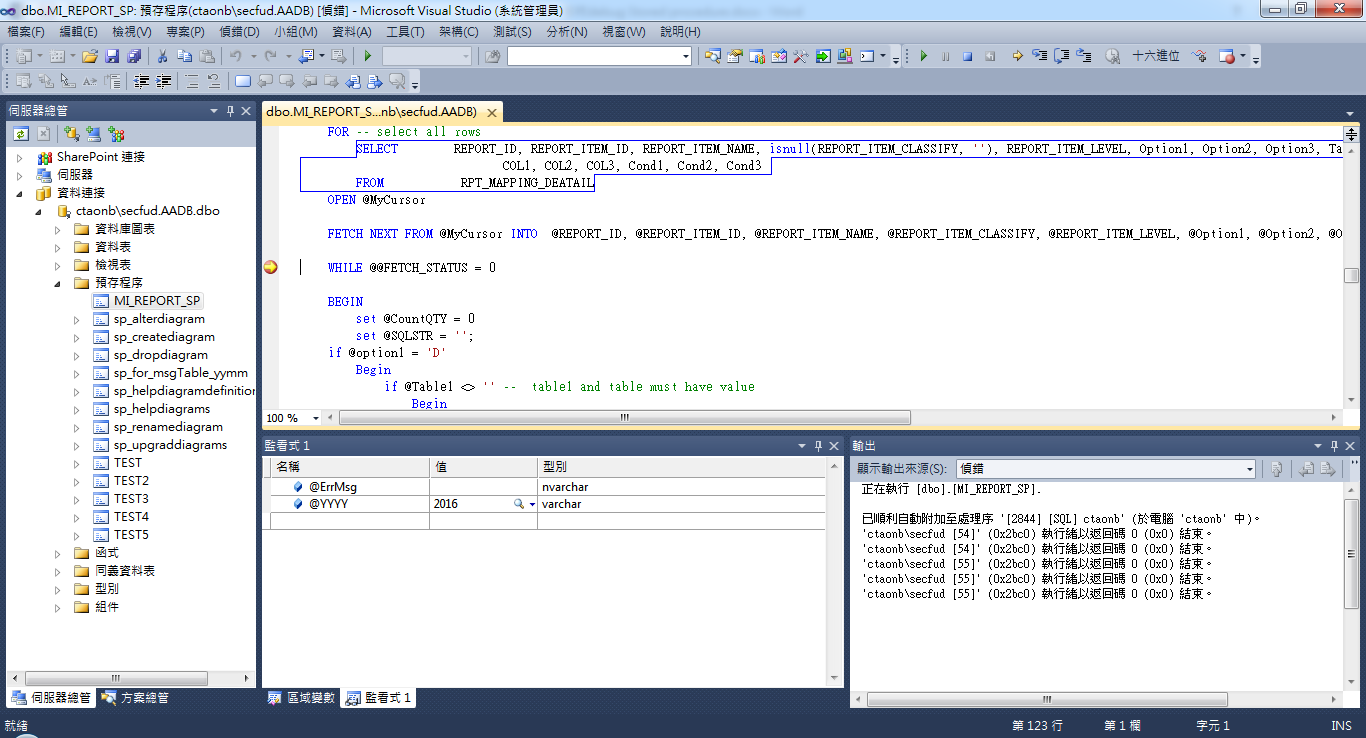
Task: Open the 顯示輸出來源 dropdown in 輸出 panel
Action: (1248, 468)
